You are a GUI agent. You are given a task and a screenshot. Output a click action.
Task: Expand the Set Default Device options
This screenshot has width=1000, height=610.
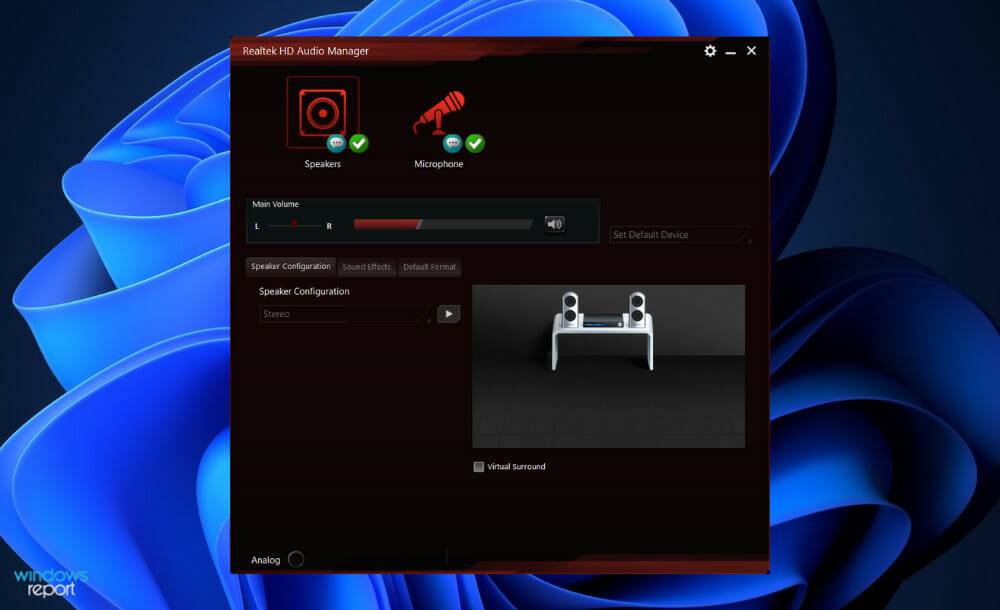coord(746,234)
